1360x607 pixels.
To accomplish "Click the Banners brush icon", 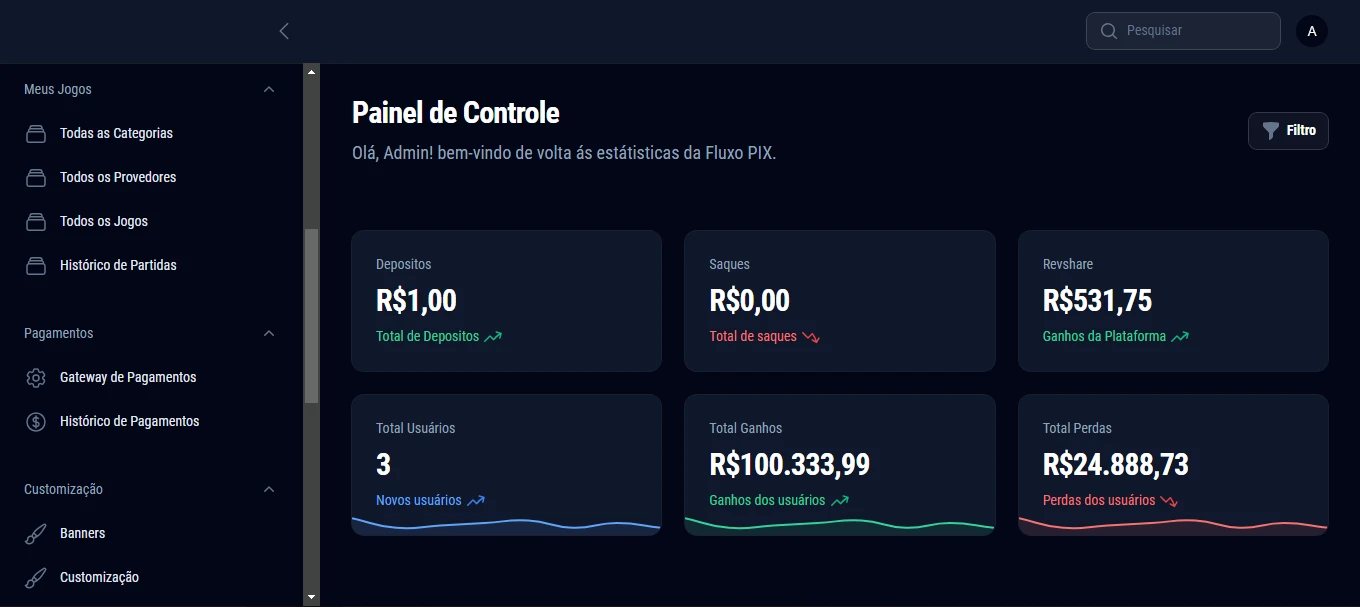I will (x=36, y=533).
